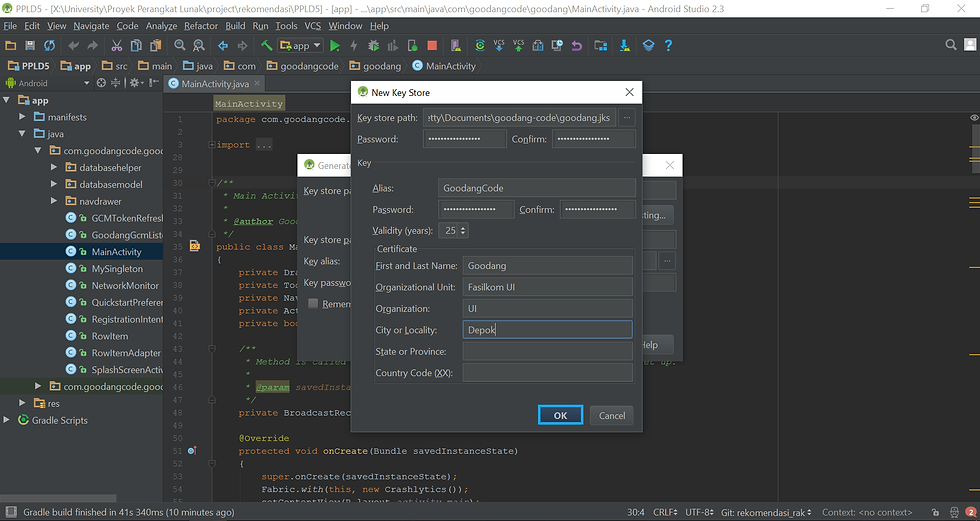Click the Project panel settings gear icon
The width and height of the screenshot is (980, 521).
[136, 83]
